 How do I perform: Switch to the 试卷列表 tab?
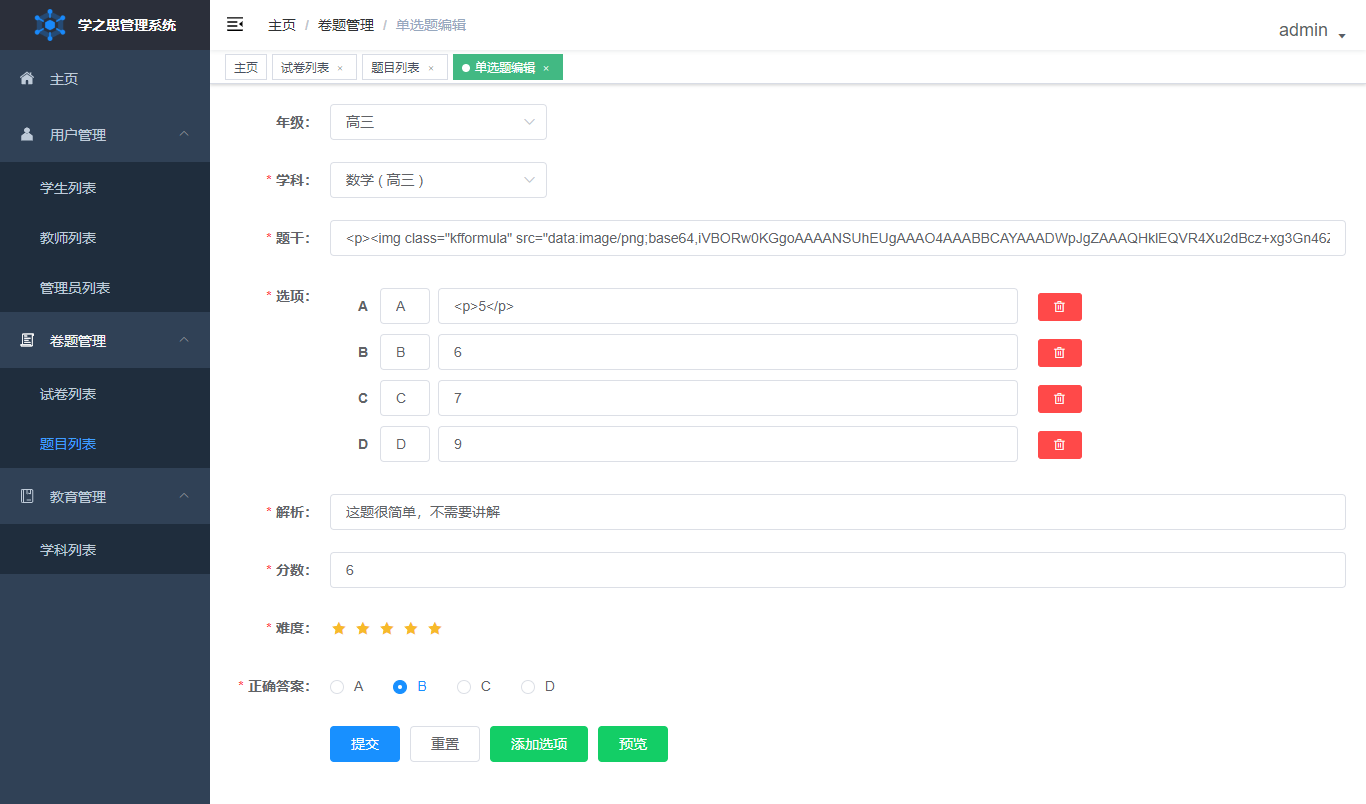point(305,68)
